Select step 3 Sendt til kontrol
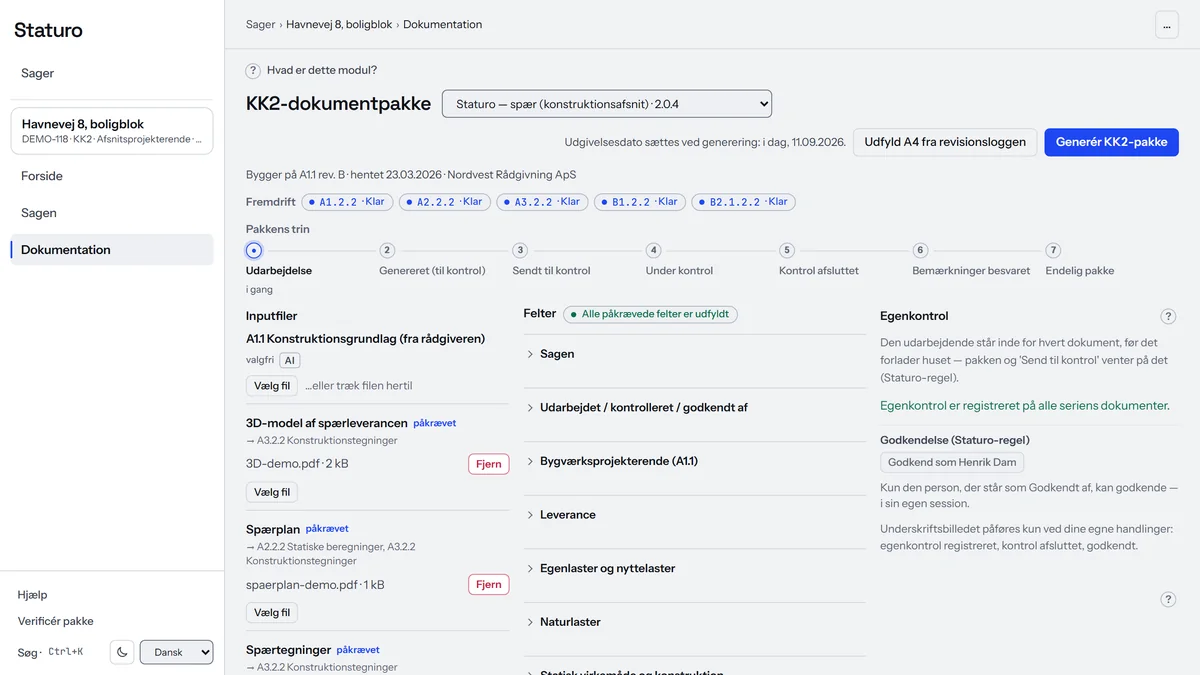The image size is (1200, 675). click(x=520, y=251)
